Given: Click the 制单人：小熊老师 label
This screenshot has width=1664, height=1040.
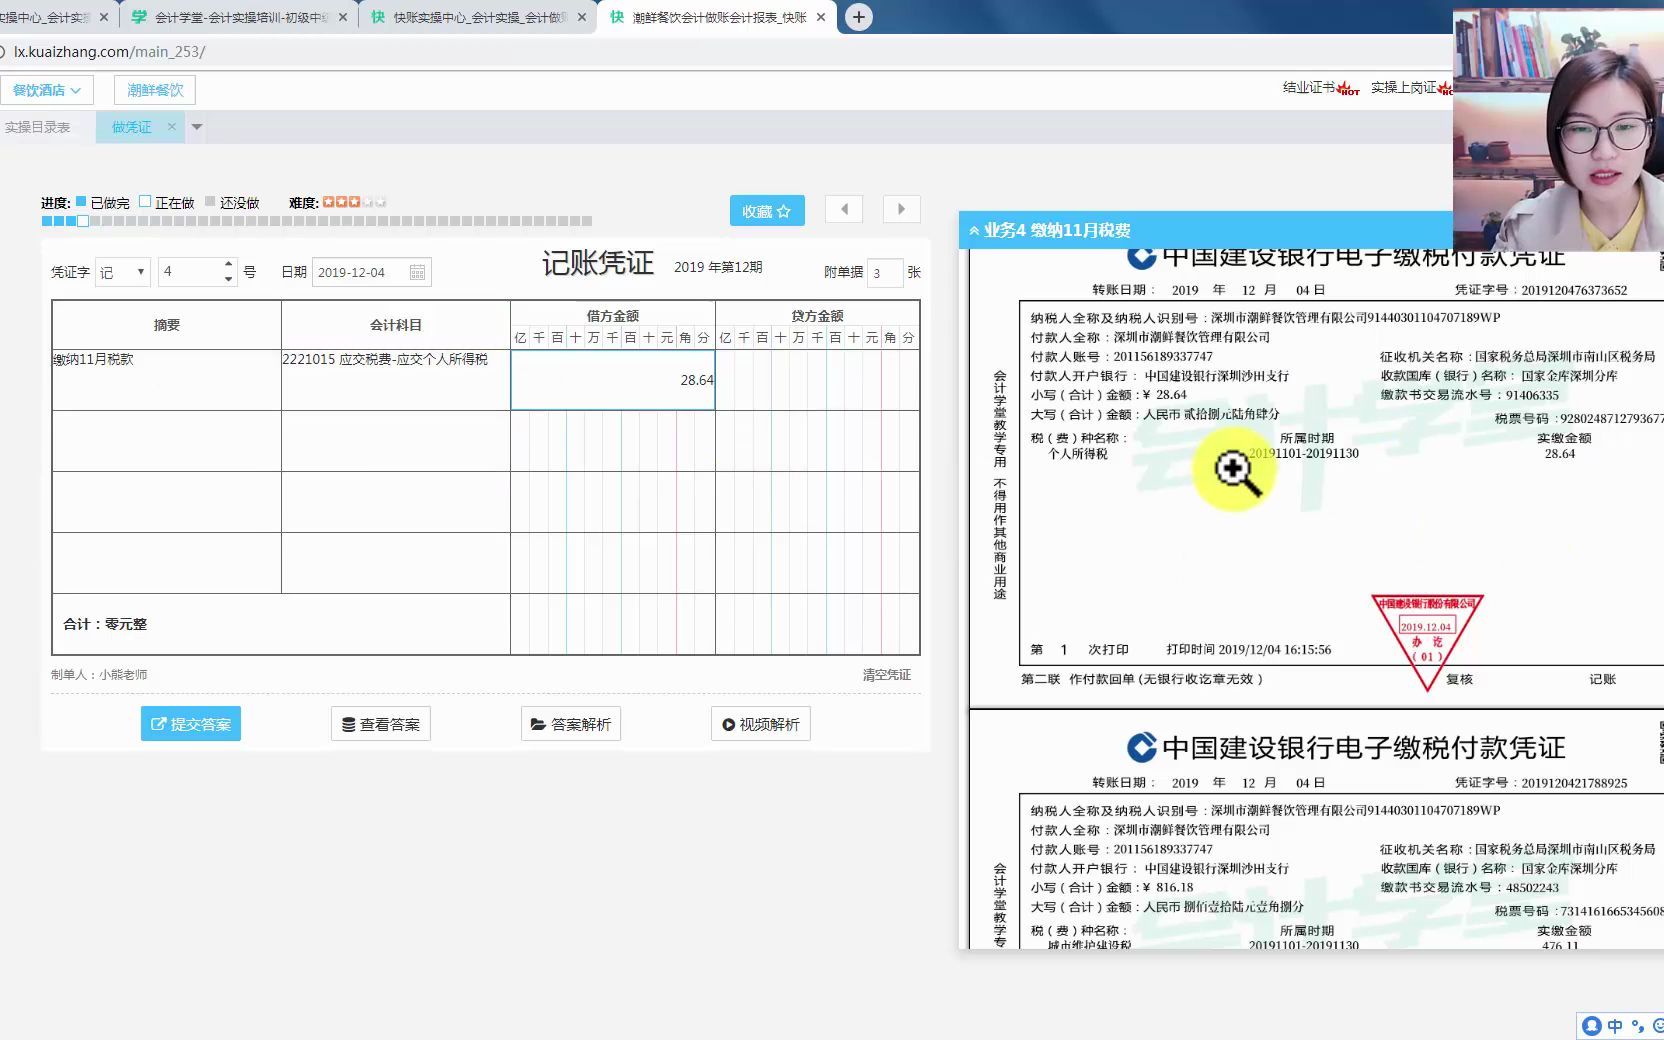Looking at the screenshot, I should (99, 675).
